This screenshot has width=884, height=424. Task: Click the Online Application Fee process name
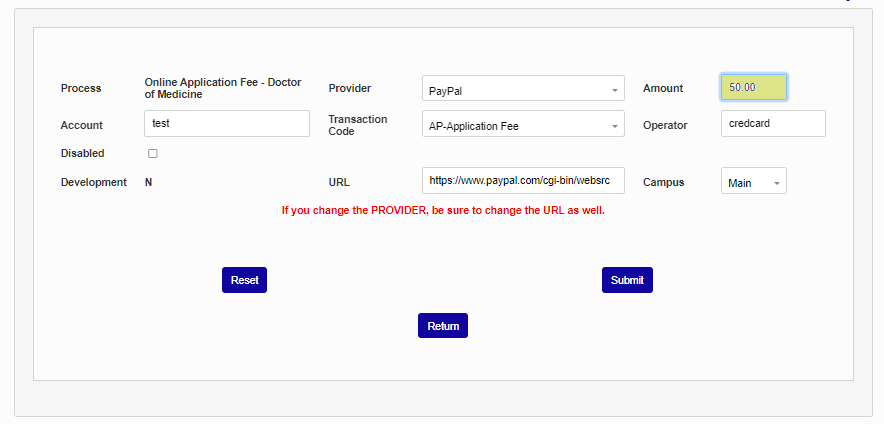(223, 88)
